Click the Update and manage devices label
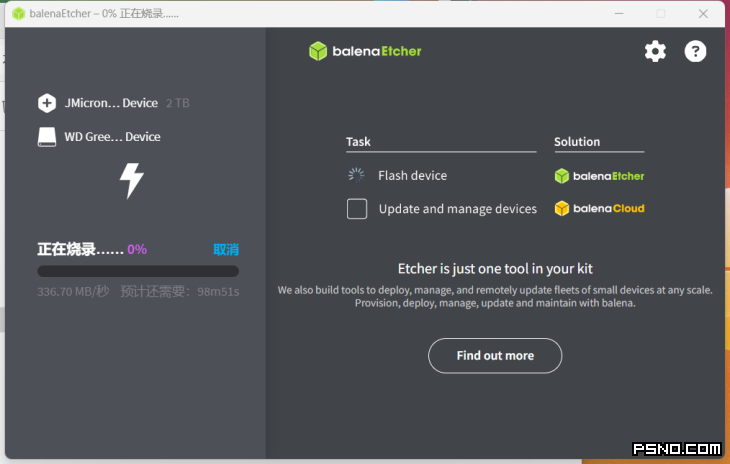Viewport: 730px width, 464px height. [458, 209]
